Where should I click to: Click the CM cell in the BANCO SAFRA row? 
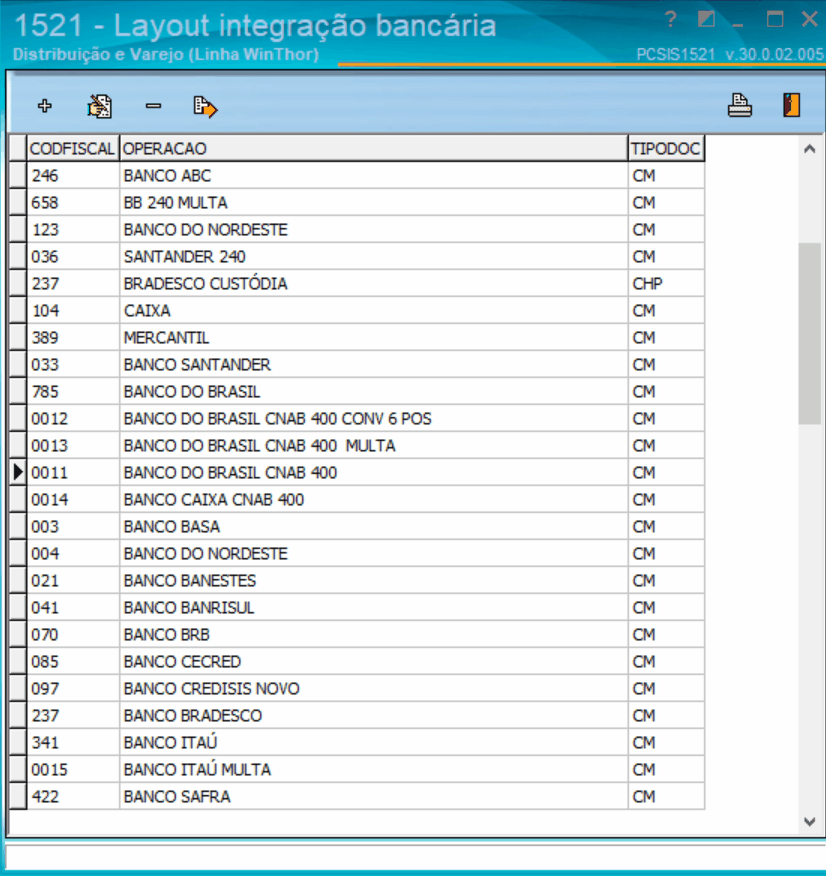click(x=666, y=797)
